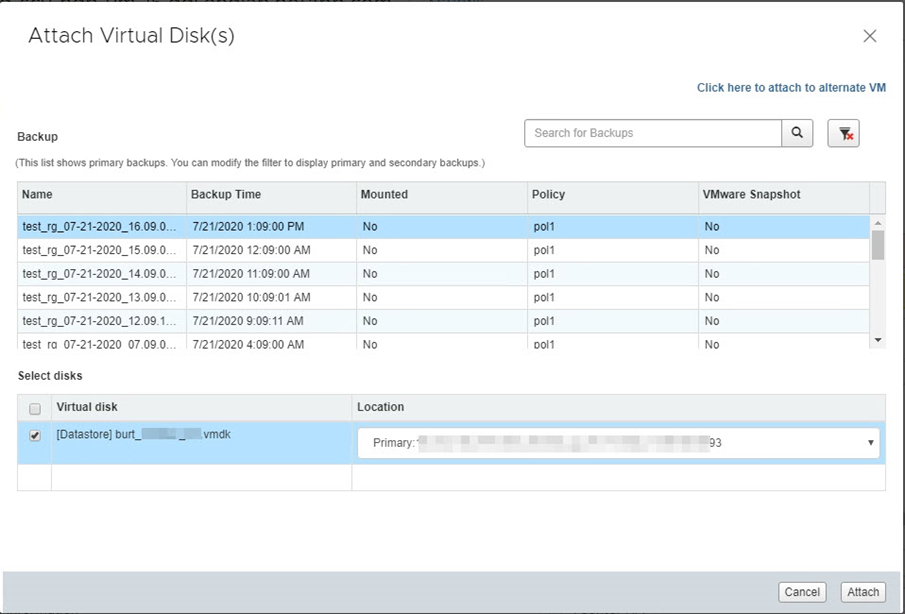Click 'attach to alternate VM' link
Image resolution: width=905 pixels, height=614 pixels.
pyautogui.click(x=791, y=88)
